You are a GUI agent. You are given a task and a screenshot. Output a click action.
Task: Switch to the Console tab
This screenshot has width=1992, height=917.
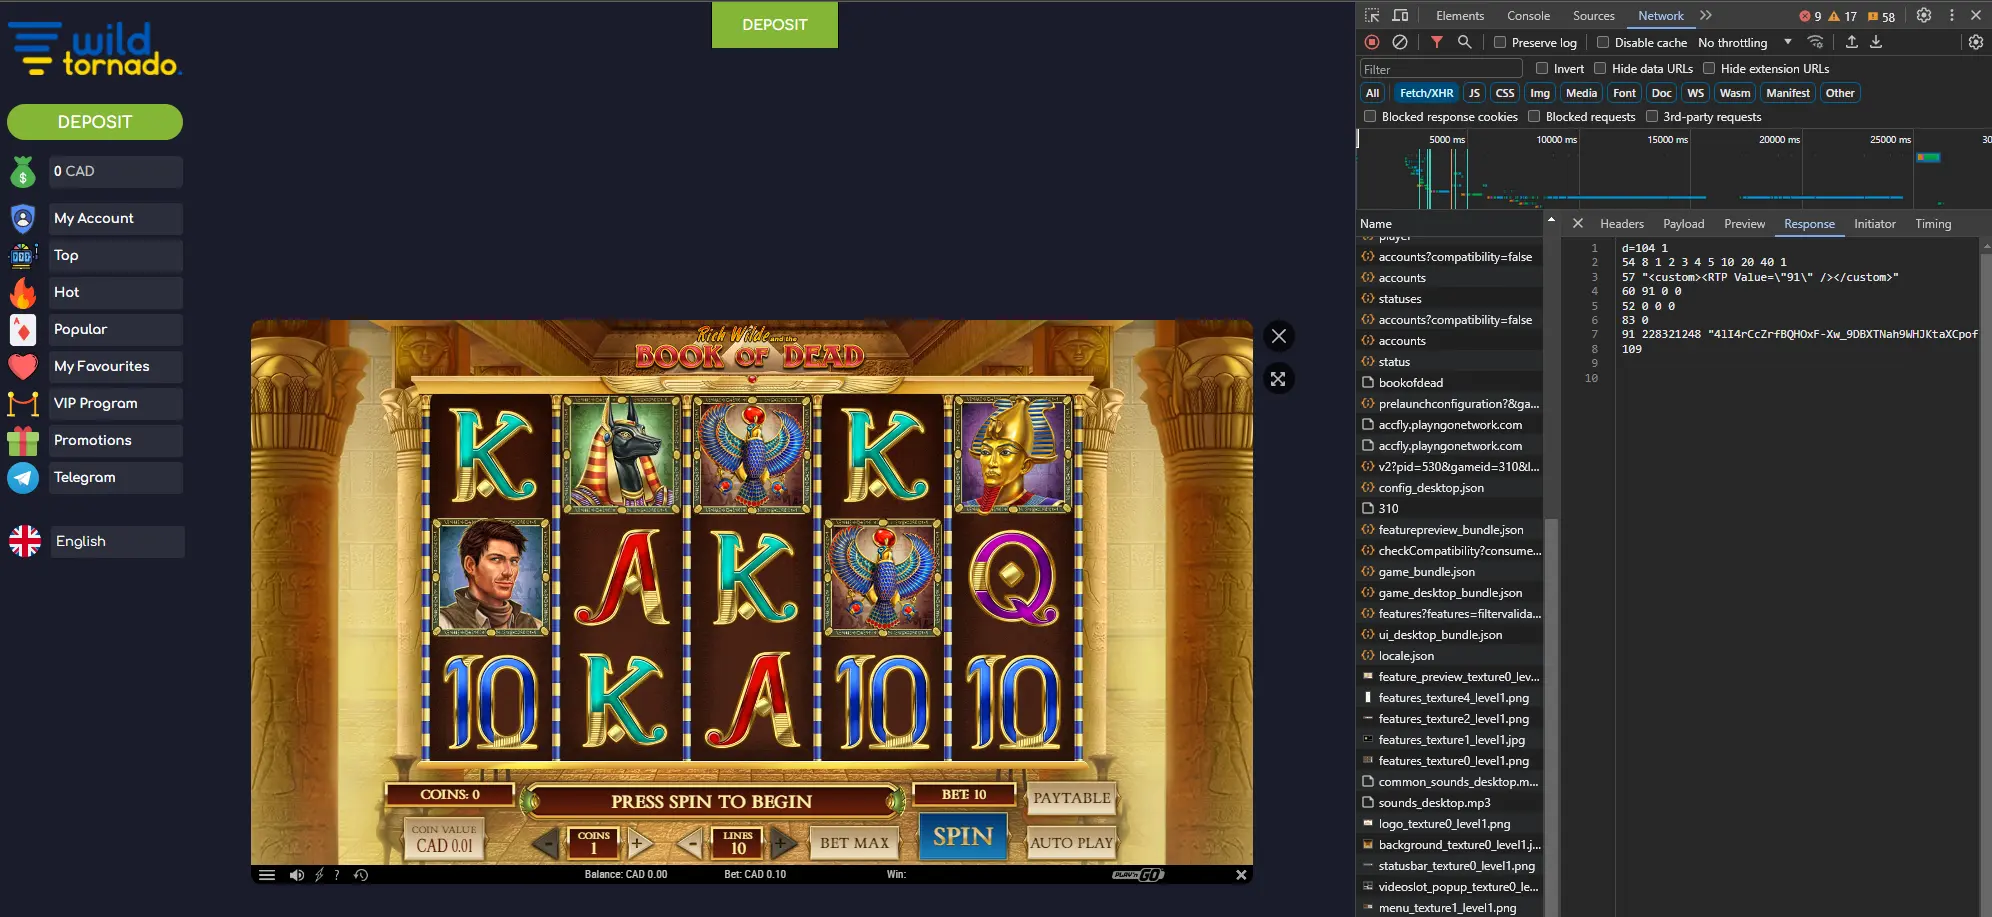1528,15
